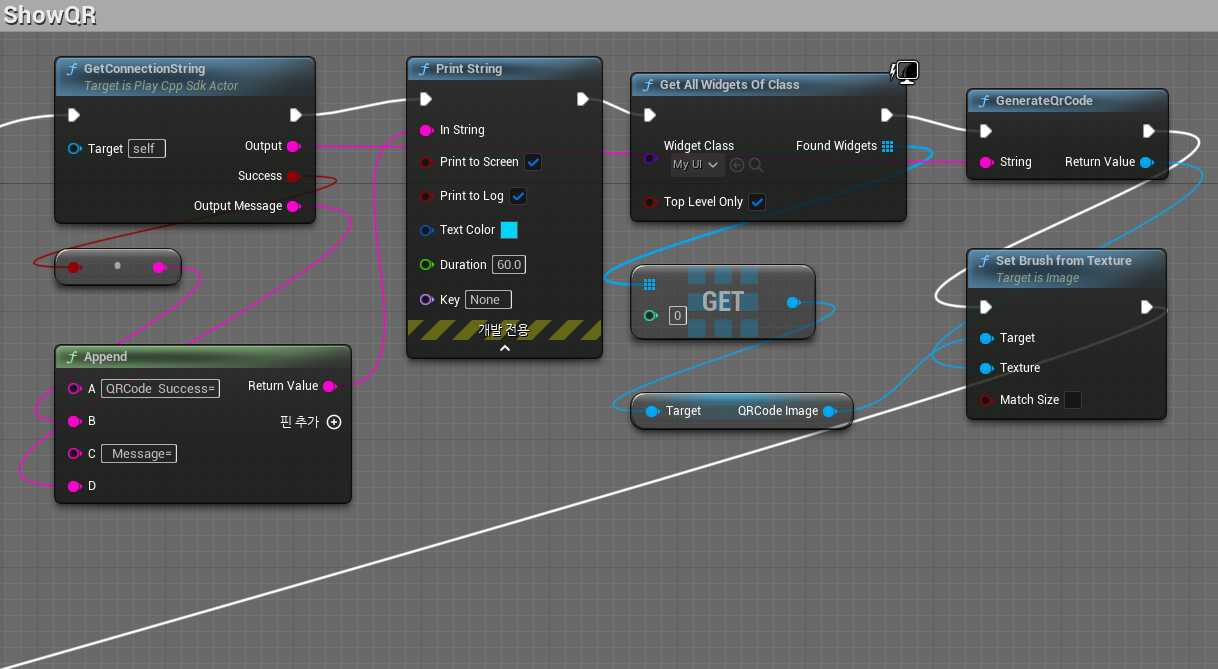
Task: Open the Widget Class My UI dropdown
Action: [697, 165]
